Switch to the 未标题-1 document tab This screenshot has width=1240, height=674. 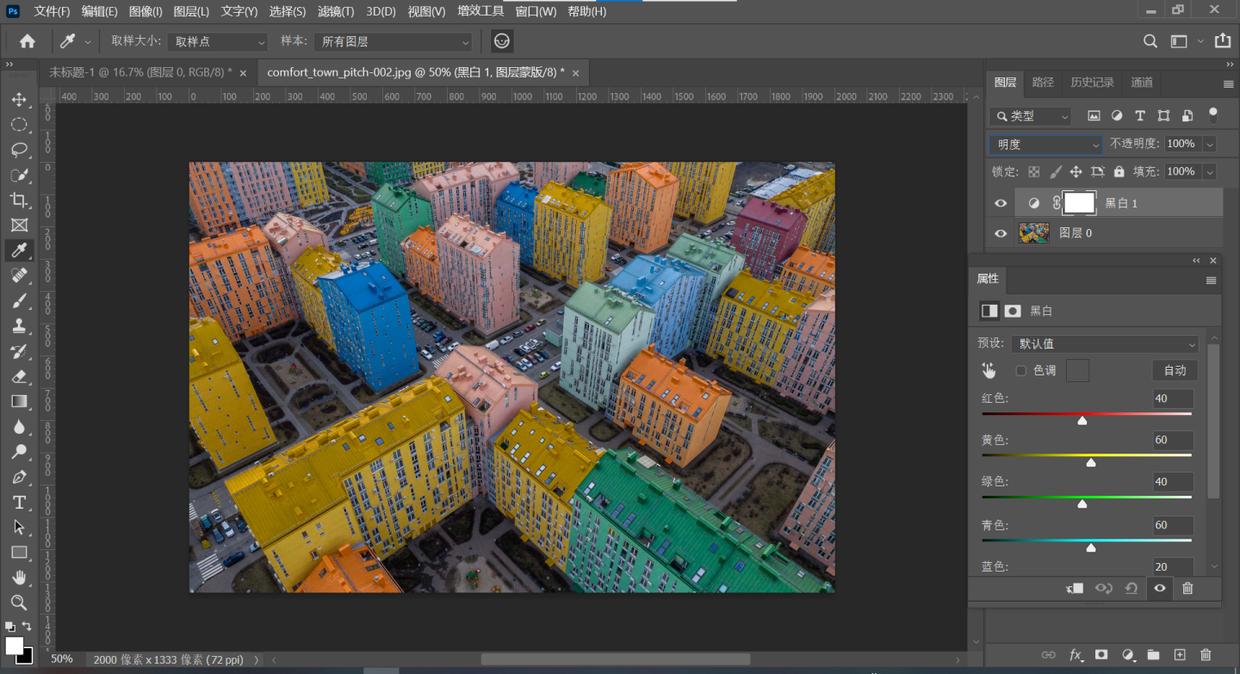point(140,73)
